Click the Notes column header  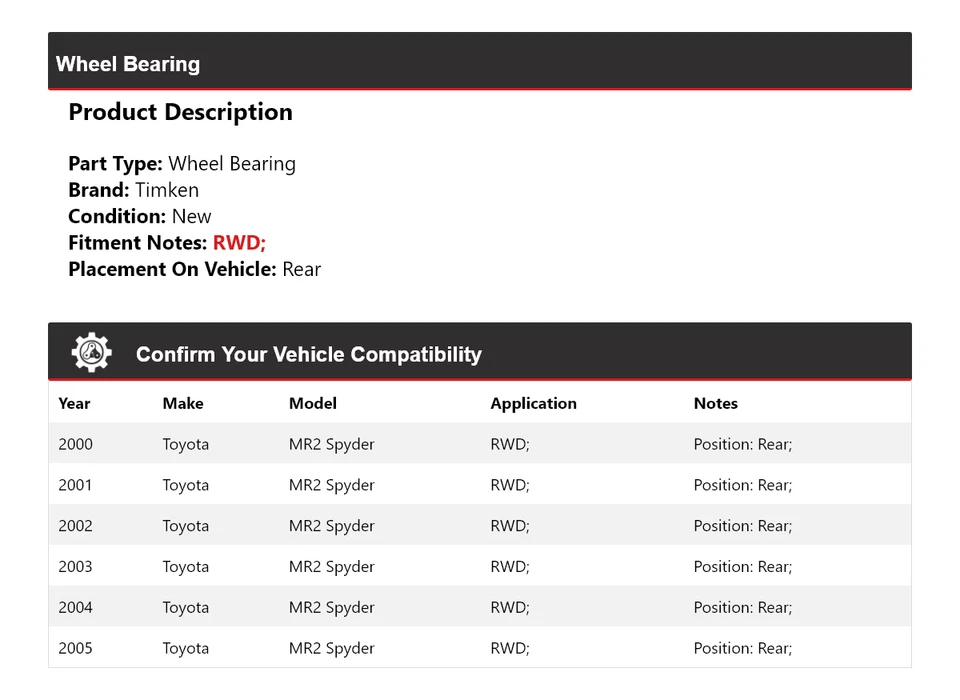coord(716,404)
